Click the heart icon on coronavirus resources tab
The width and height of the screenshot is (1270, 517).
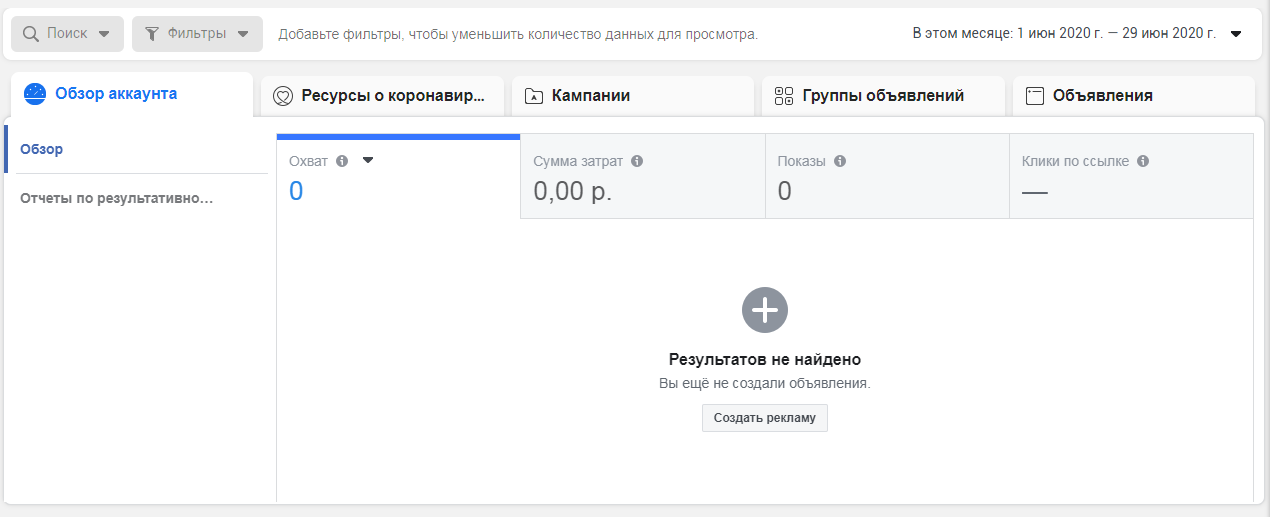click(x=283, y=97)
